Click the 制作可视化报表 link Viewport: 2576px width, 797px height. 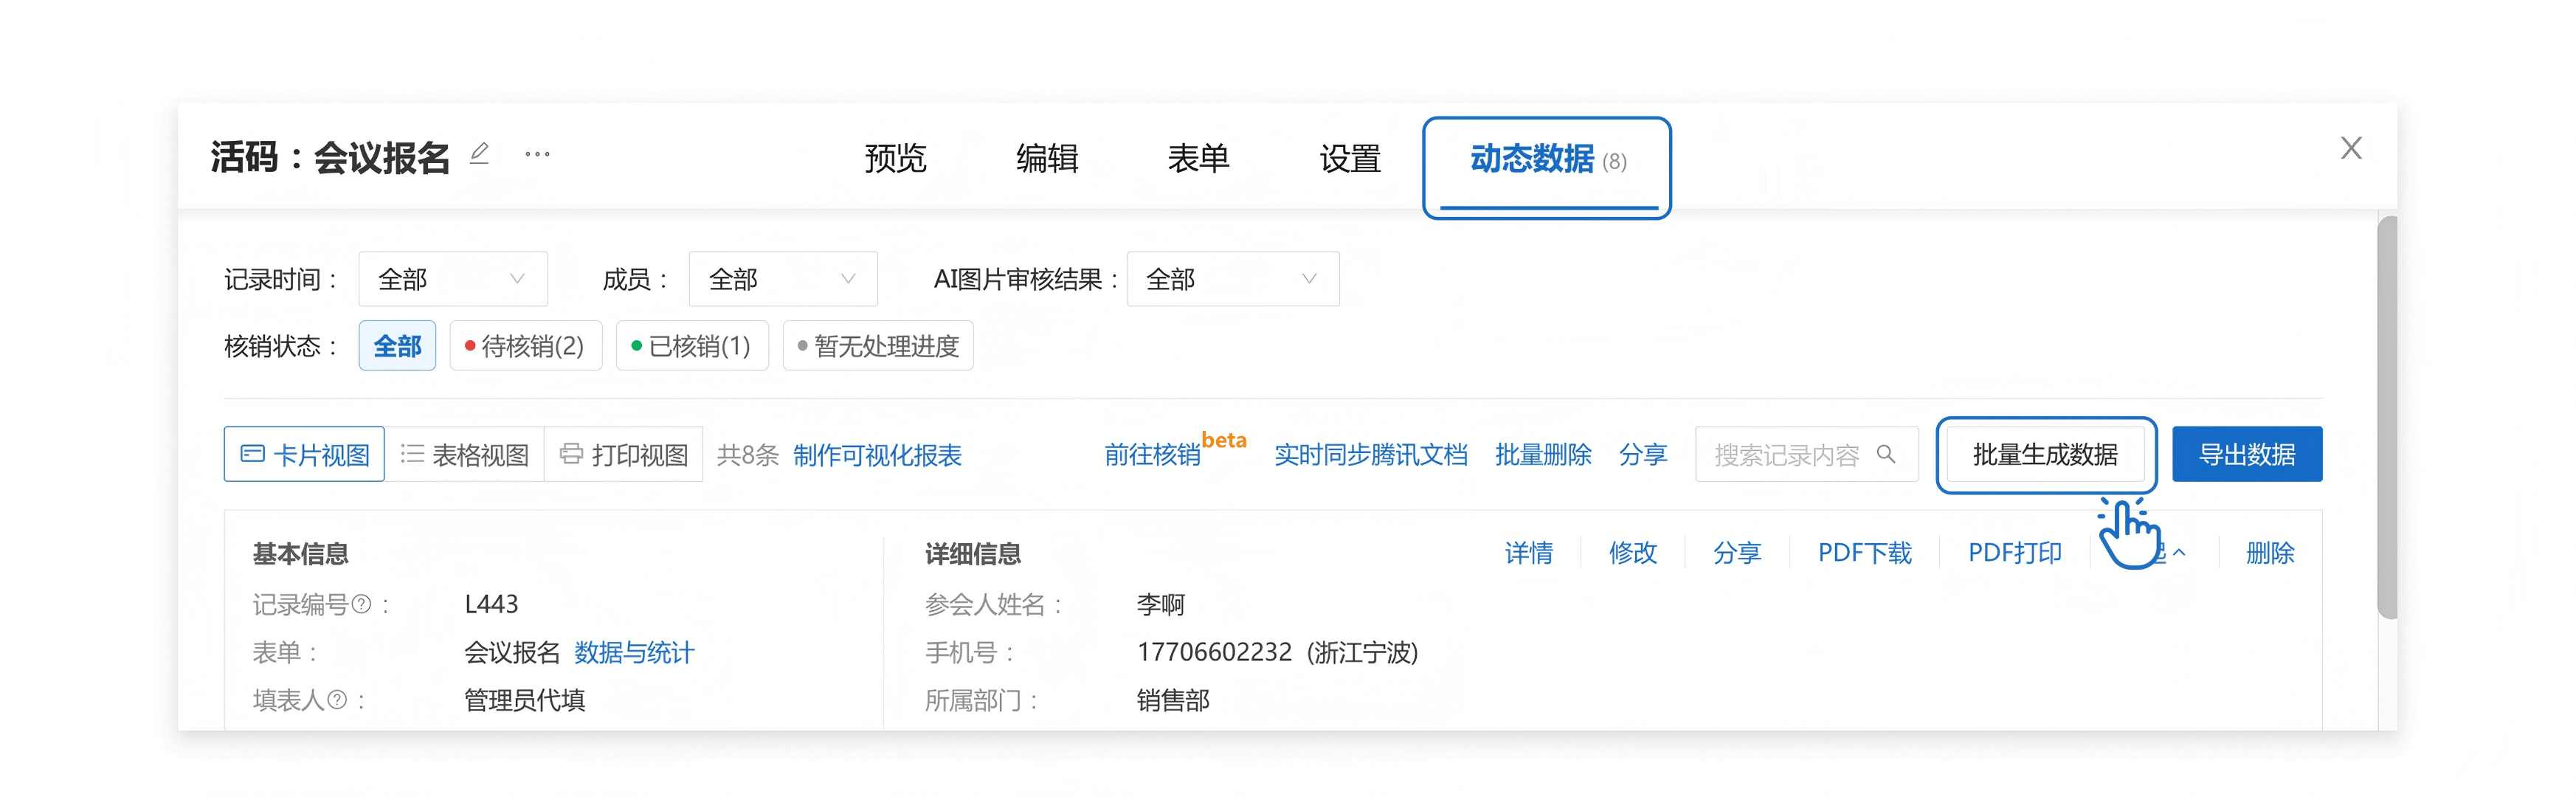point(877,455)
